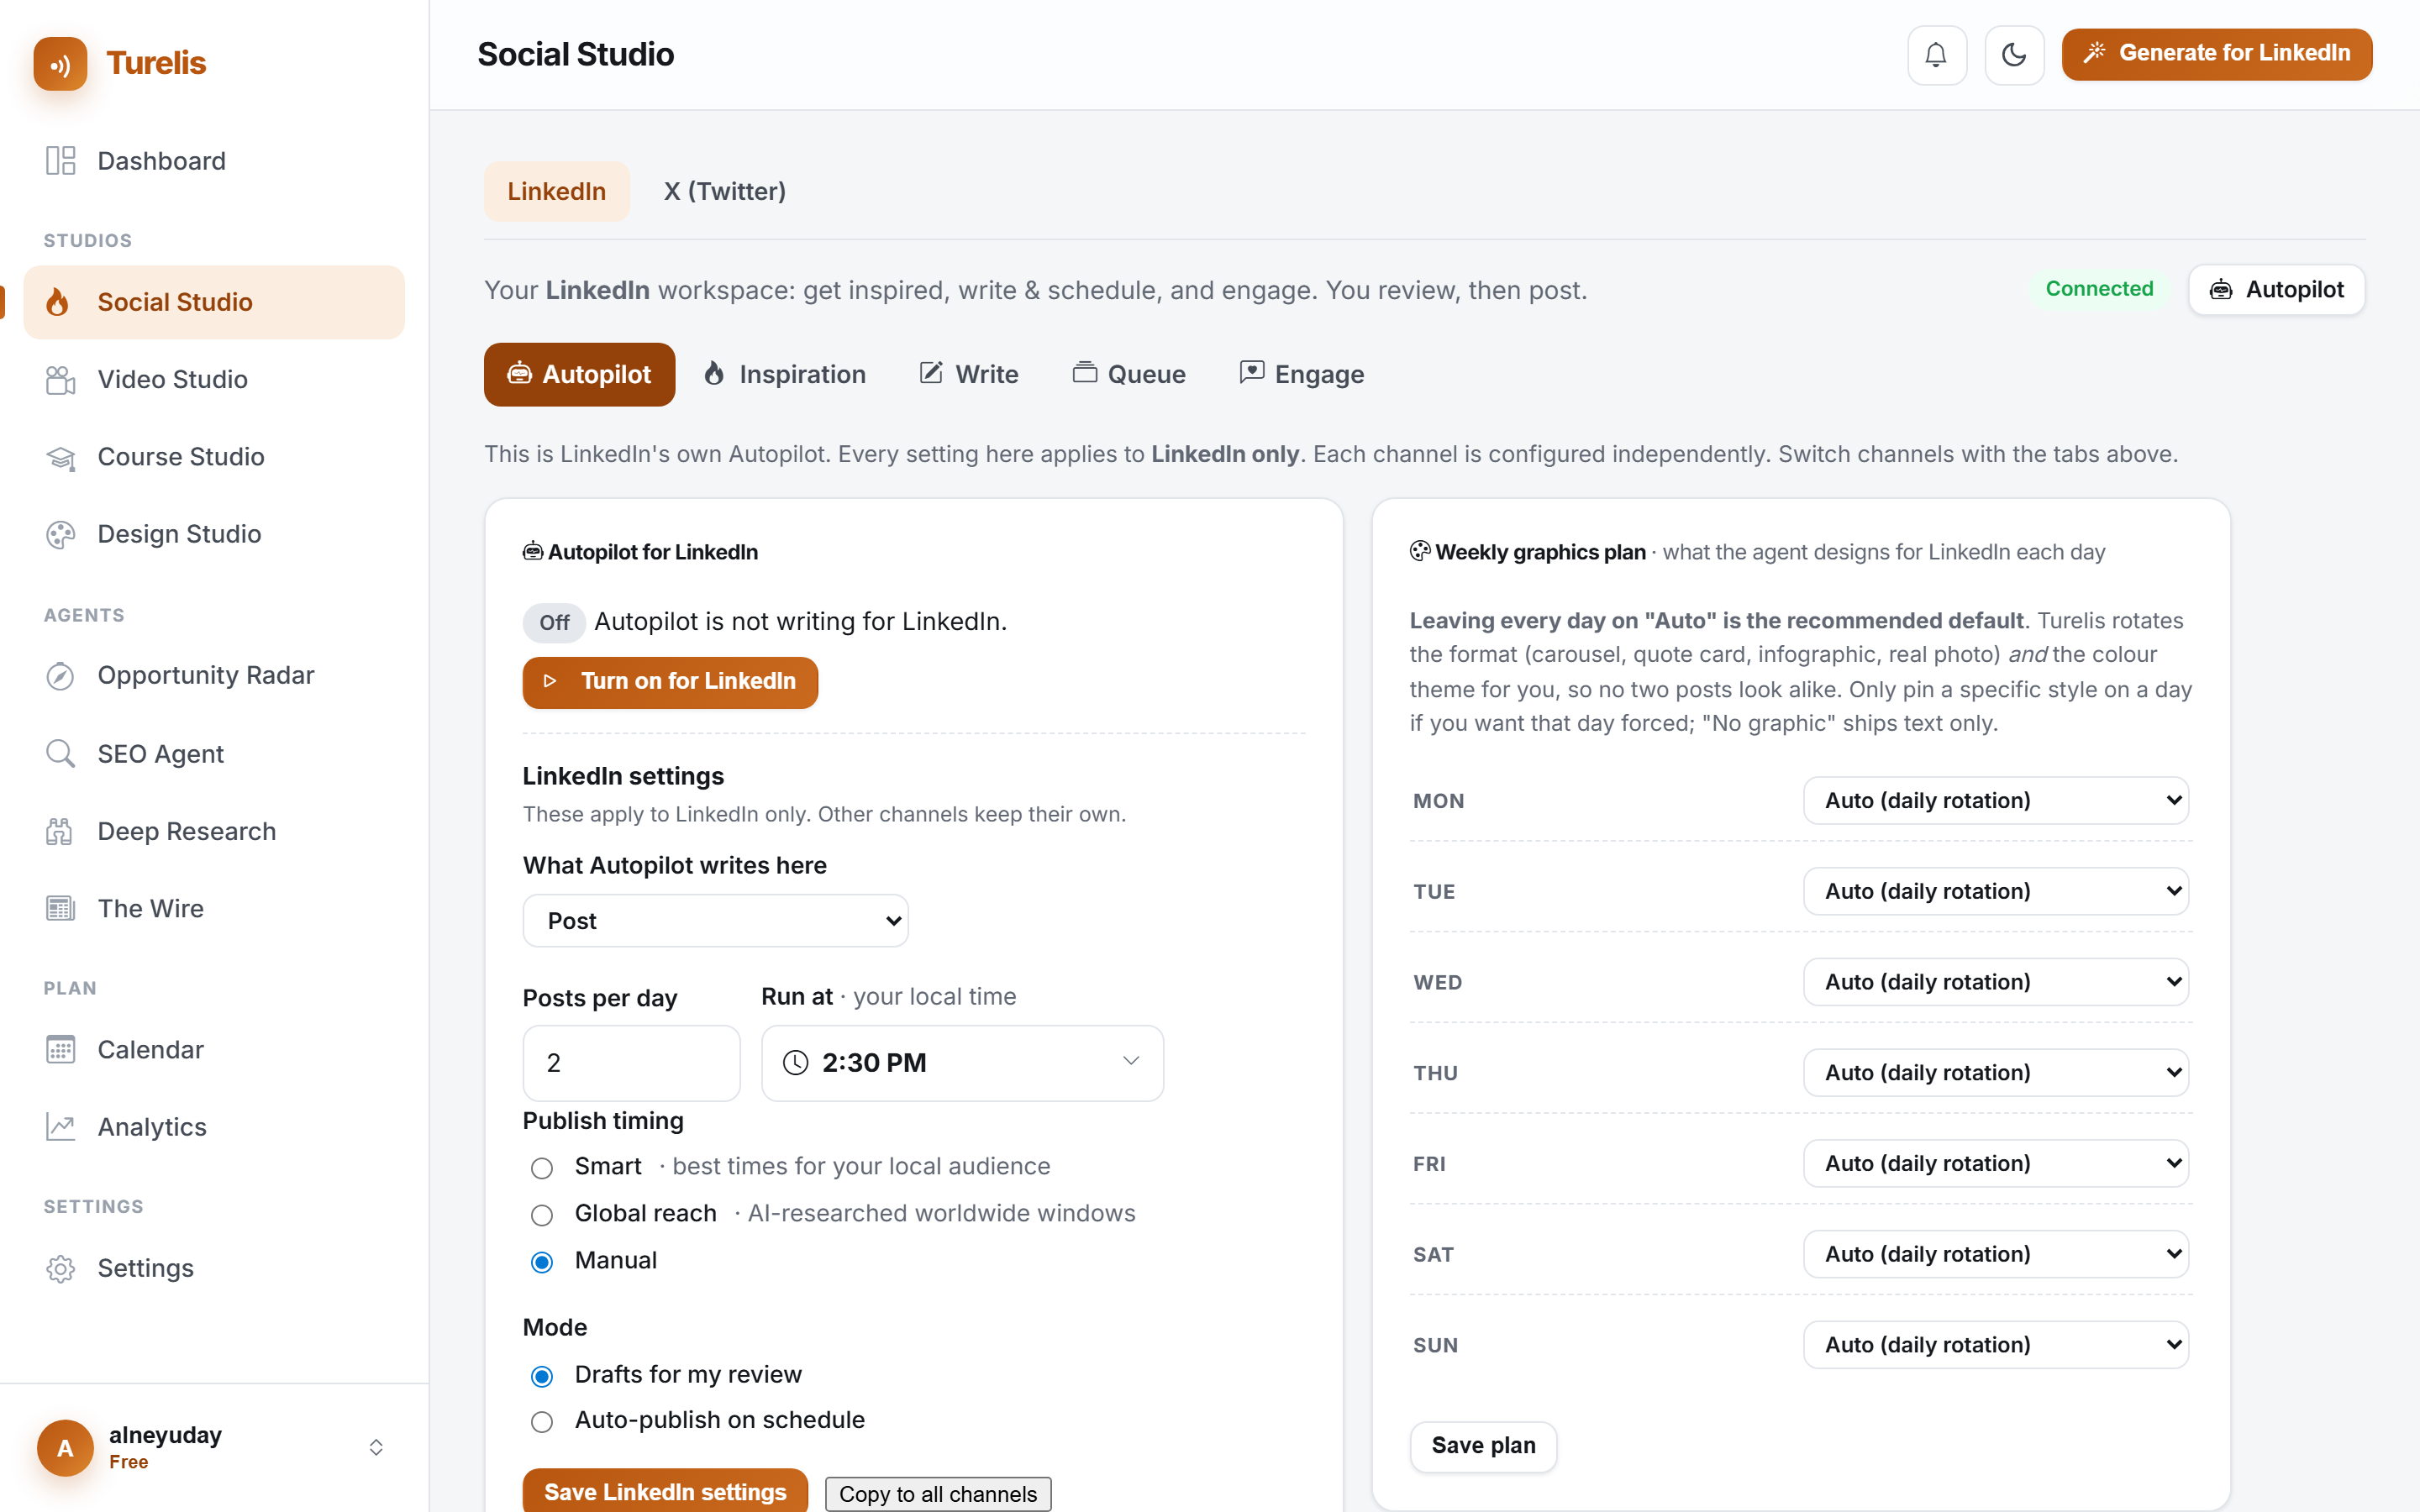
Task: Open MON graphics style dropdown
Action: (x=1995, y=800)
